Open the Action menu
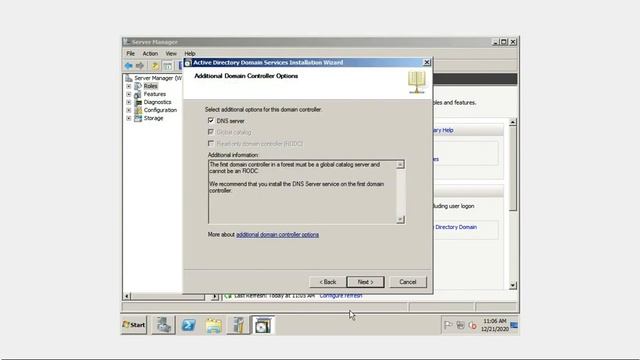This screenshot has height=360, width=640. tap(150, 53)
